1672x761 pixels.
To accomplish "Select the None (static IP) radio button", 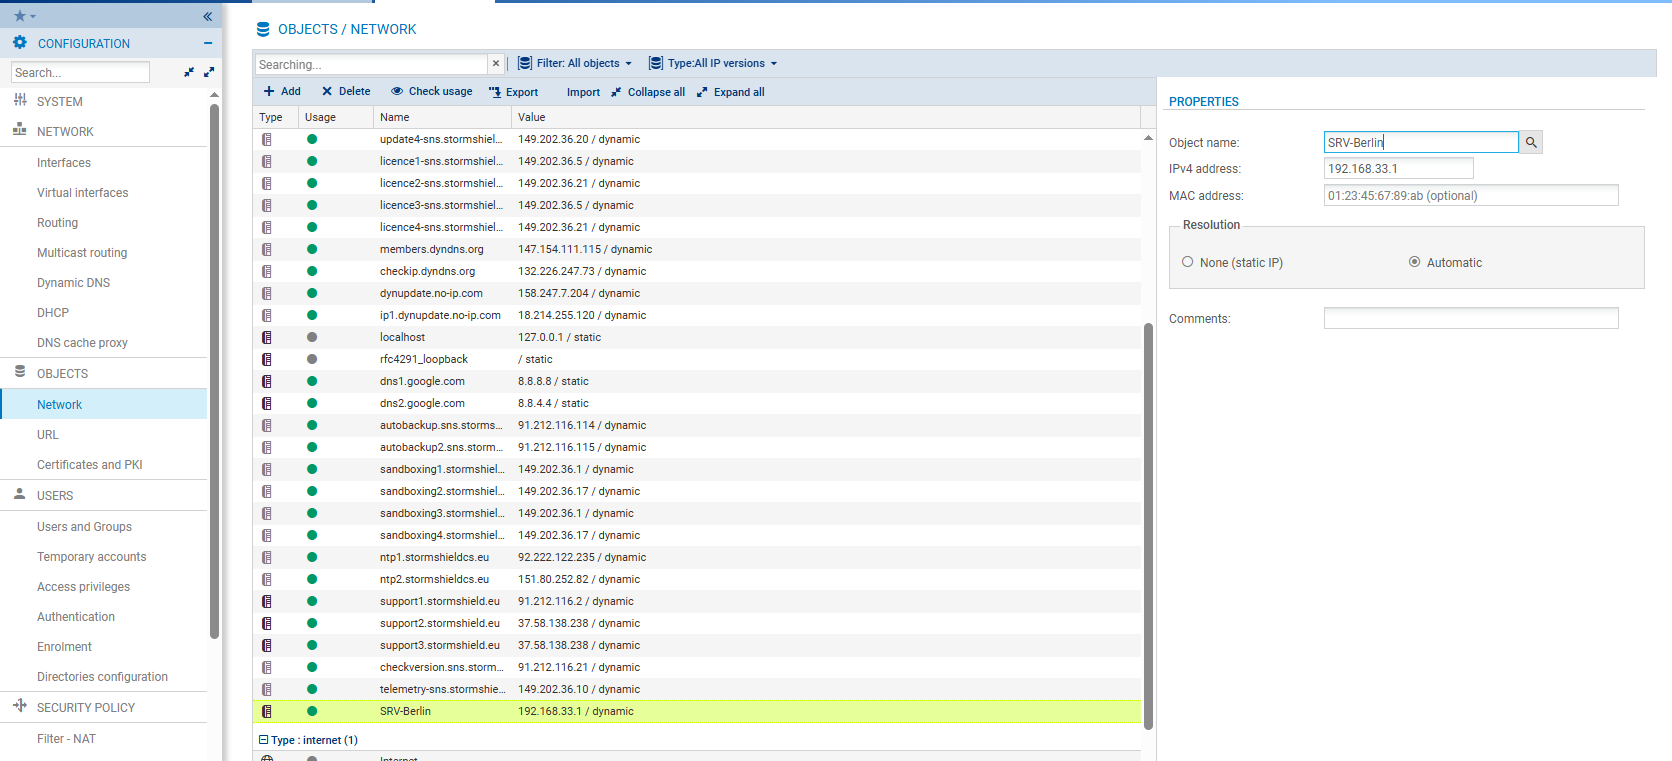I will coord(1188,262).
